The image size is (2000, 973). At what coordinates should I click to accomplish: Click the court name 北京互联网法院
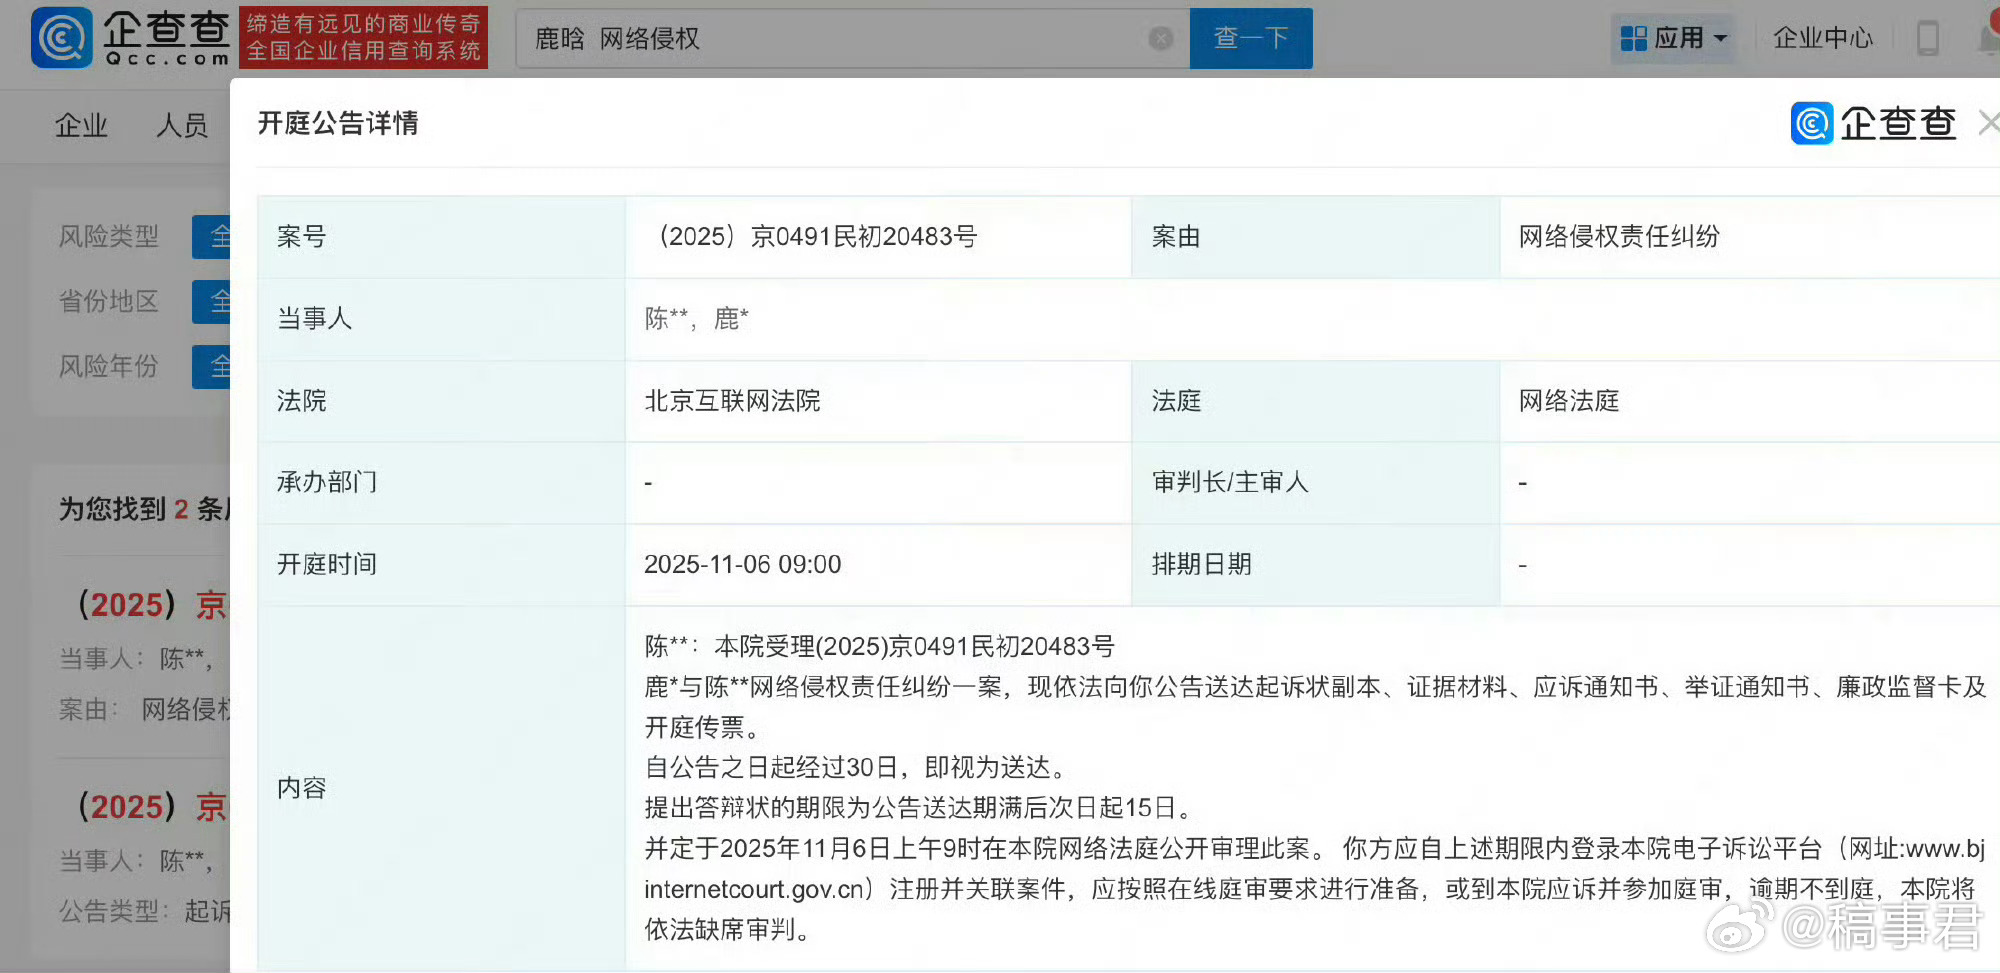[x=732, y=401]
